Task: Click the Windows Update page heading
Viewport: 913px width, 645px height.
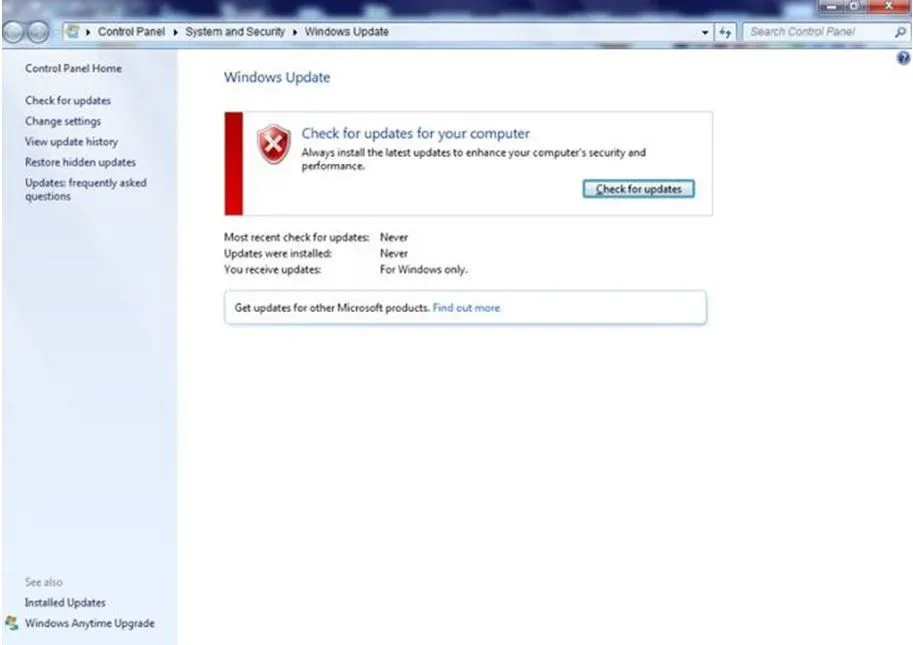Action: point(277,77)
